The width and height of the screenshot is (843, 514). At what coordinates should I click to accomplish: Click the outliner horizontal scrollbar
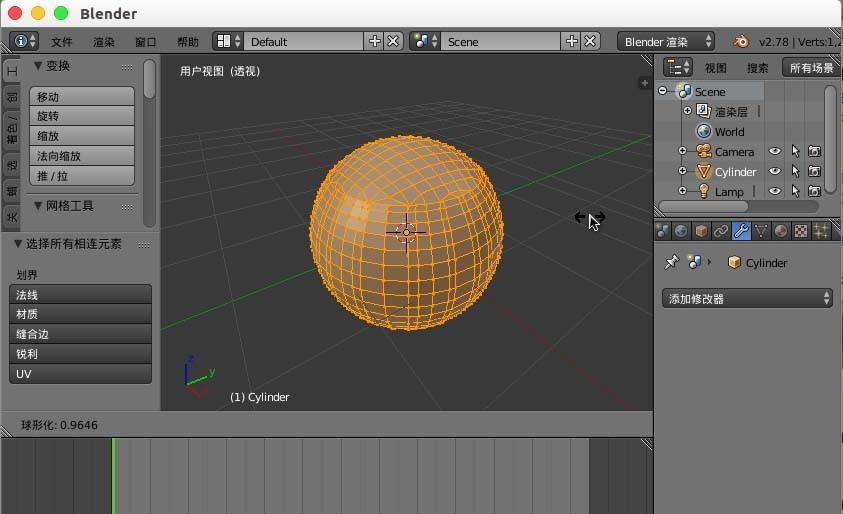click(703, 206)
